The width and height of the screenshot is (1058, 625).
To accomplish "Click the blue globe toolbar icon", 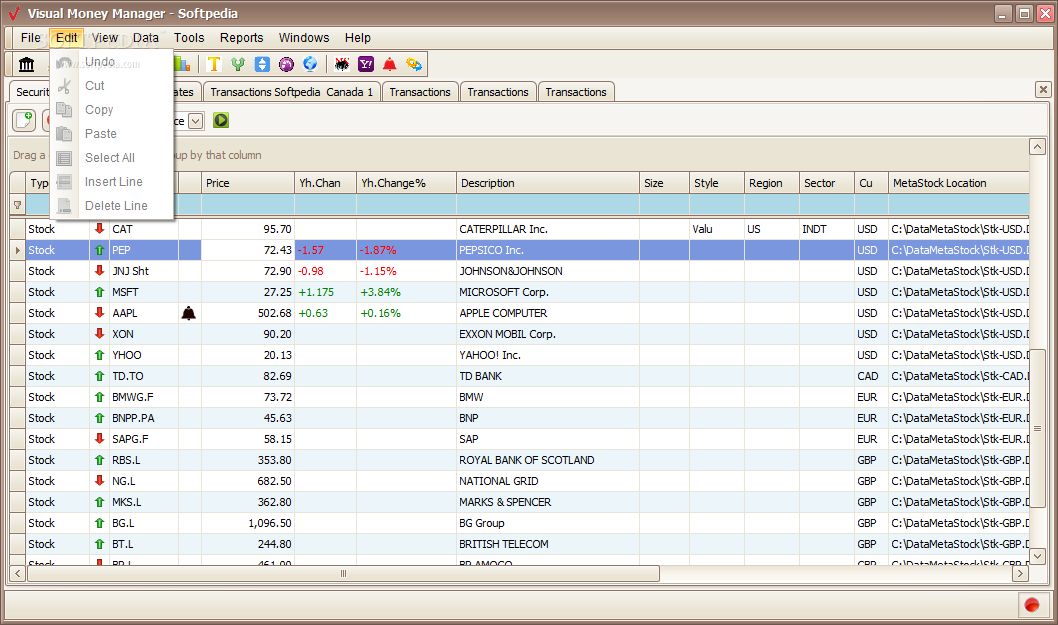I will point(310,64).
